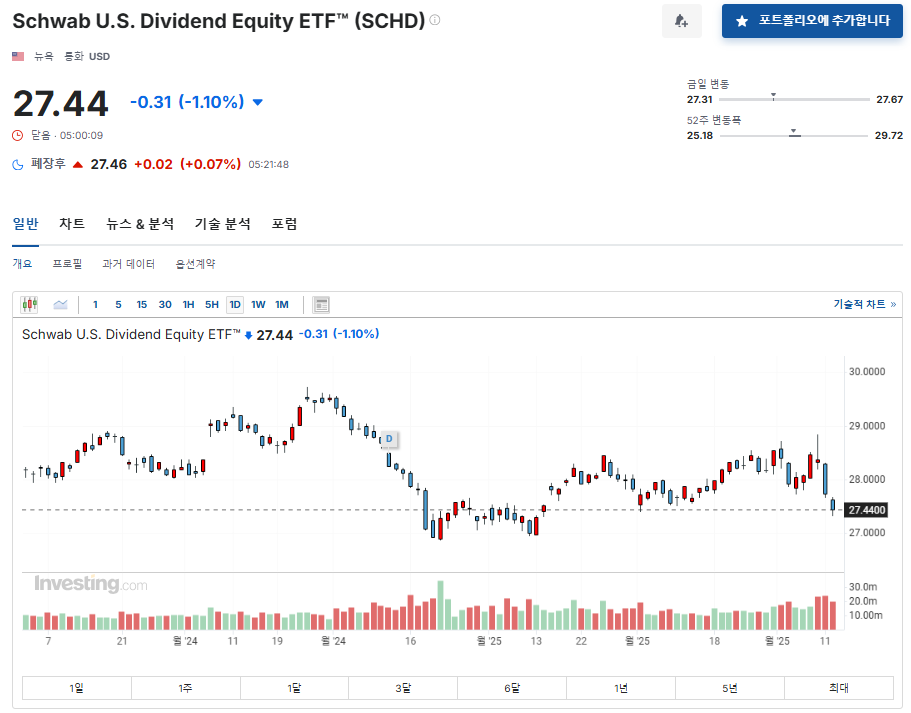Click the main price 27.44

tap(60, 103)
